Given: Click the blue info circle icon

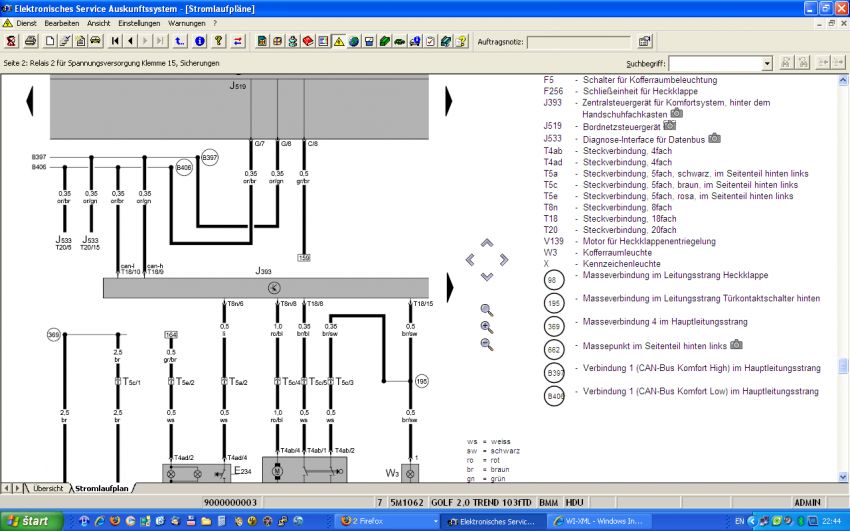Looking at the screenshot, I should (x=200, y=41).
